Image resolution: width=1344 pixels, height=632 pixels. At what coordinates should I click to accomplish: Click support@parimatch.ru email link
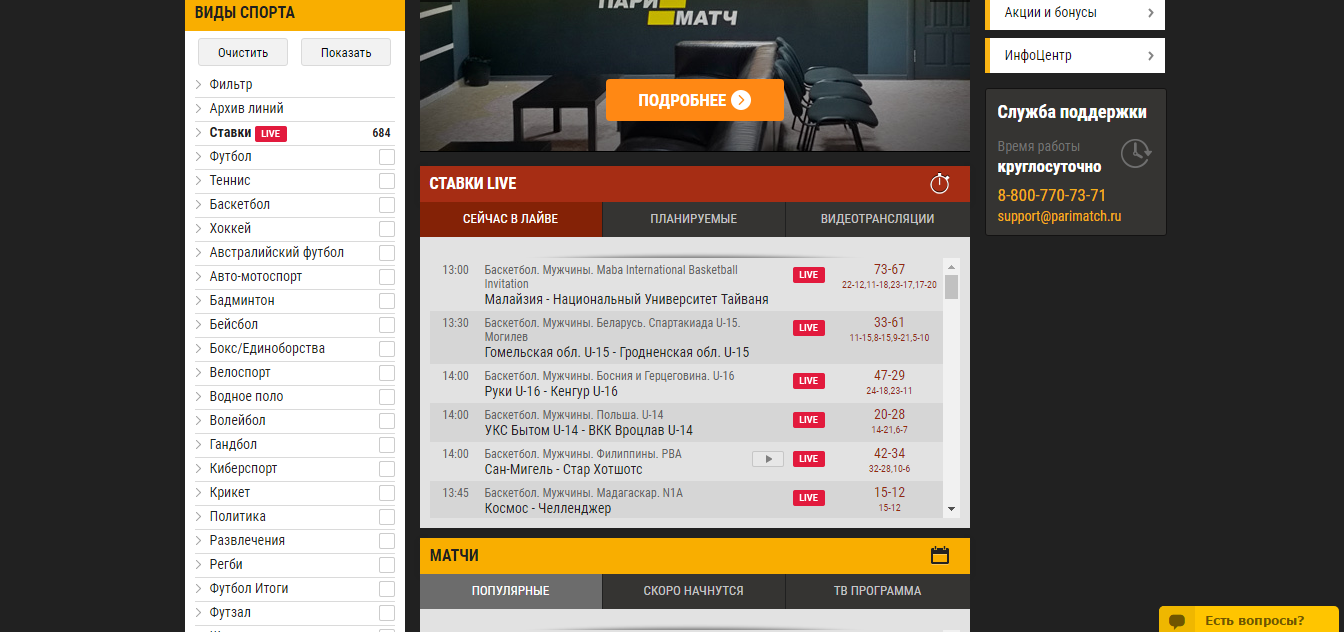pyautogui.click(x=1059, y=216)
